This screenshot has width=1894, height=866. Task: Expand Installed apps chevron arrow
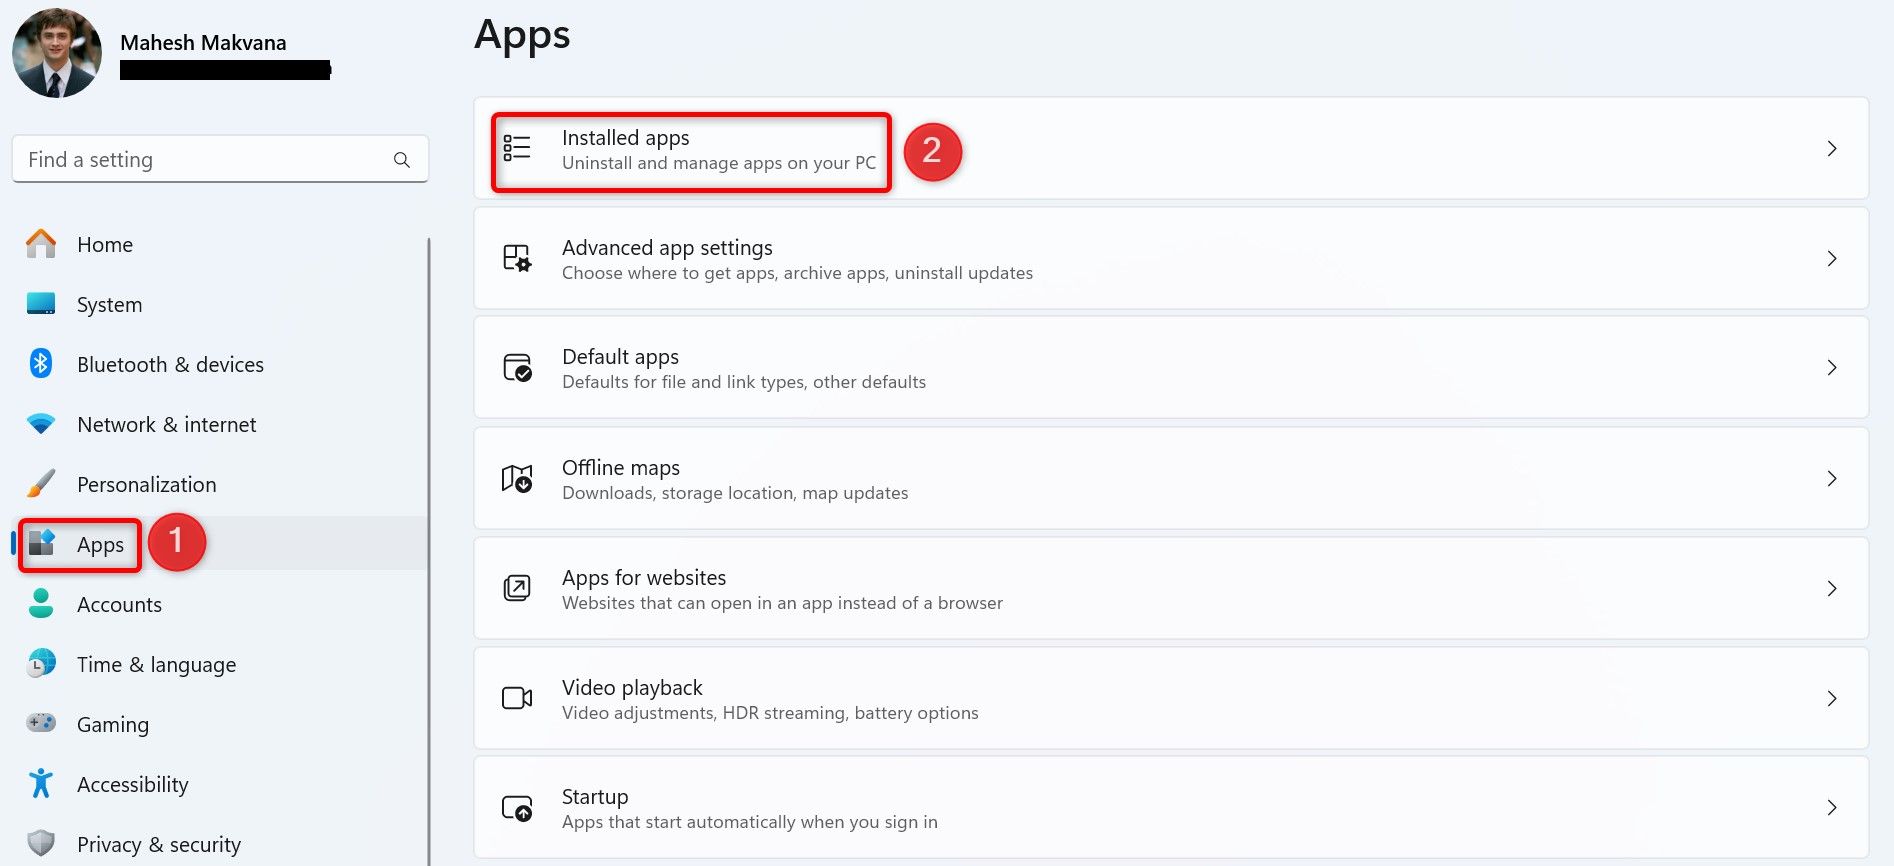[1831, 148]
